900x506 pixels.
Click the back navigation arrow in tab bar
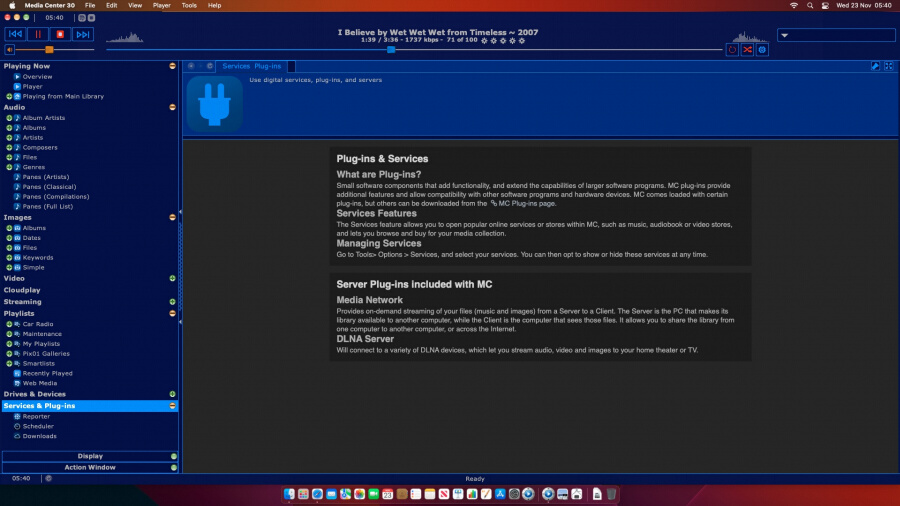click(x=191, y=66)
